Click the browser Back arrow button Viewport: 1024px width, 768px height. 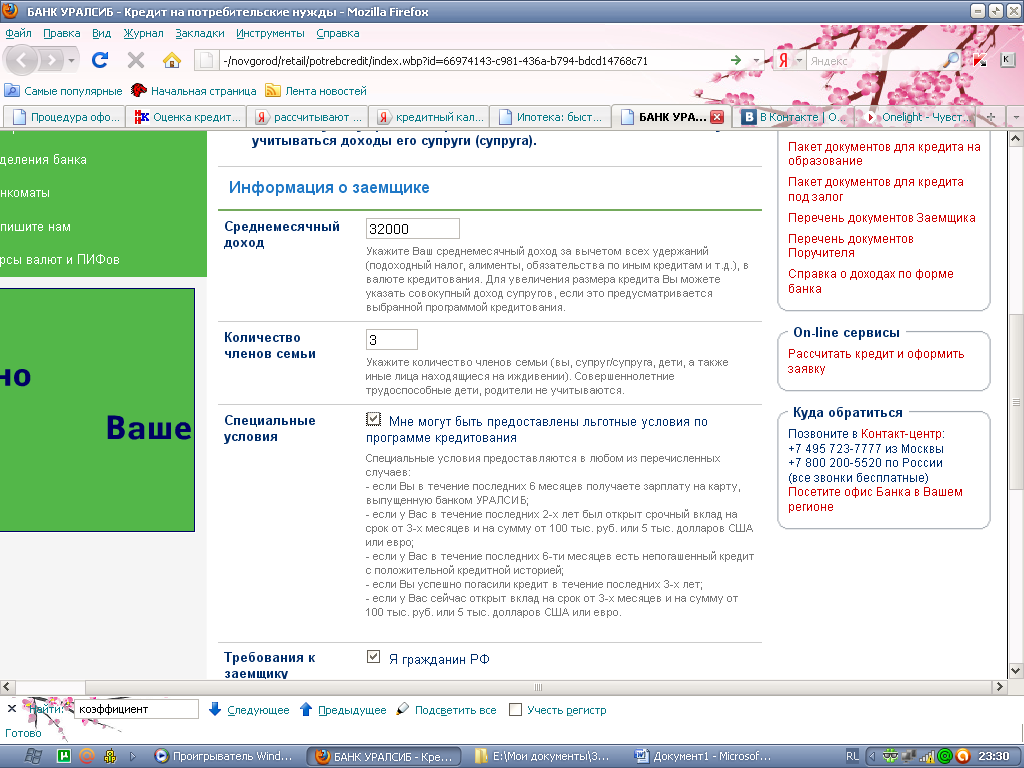tap(22, 61)
